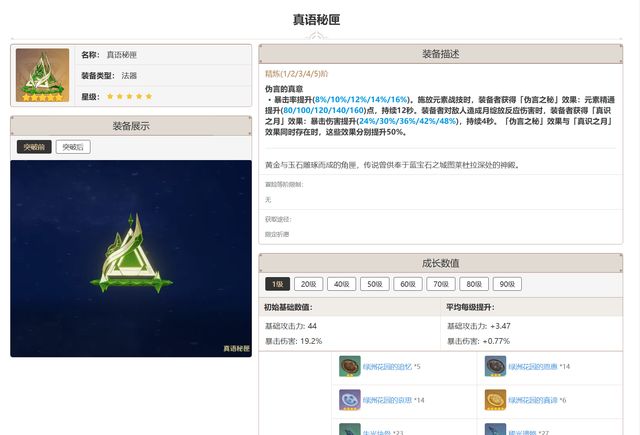Viewport: 640px width, 435px height.
Task: Click the 绿洲花园的恩惠 material icon
Action: click(495, 366)
